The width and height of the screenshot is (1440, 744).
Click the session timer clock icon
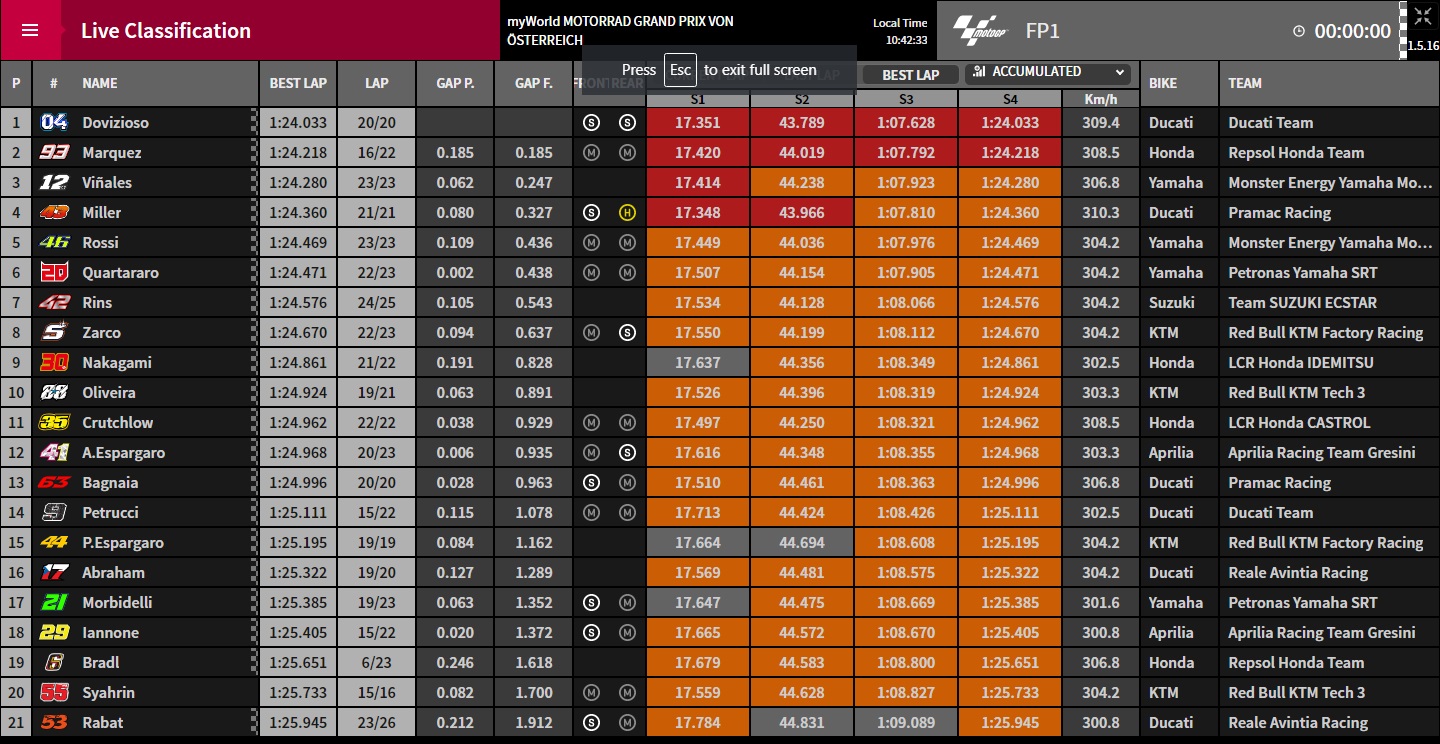point(1299,31)
